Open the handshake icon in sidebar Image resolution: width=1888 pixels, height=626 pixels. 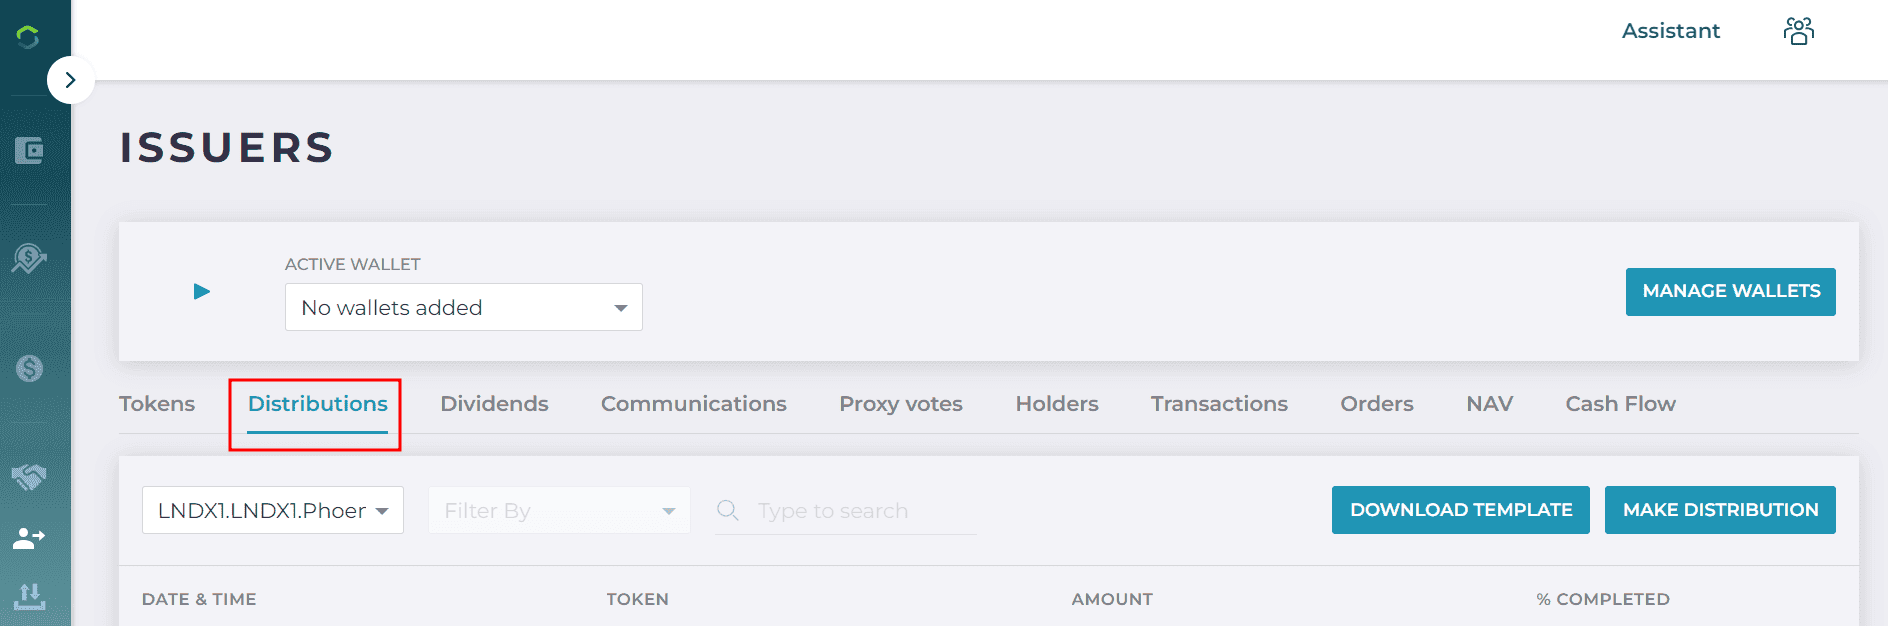pyautogui.click(x=29, y=477)
